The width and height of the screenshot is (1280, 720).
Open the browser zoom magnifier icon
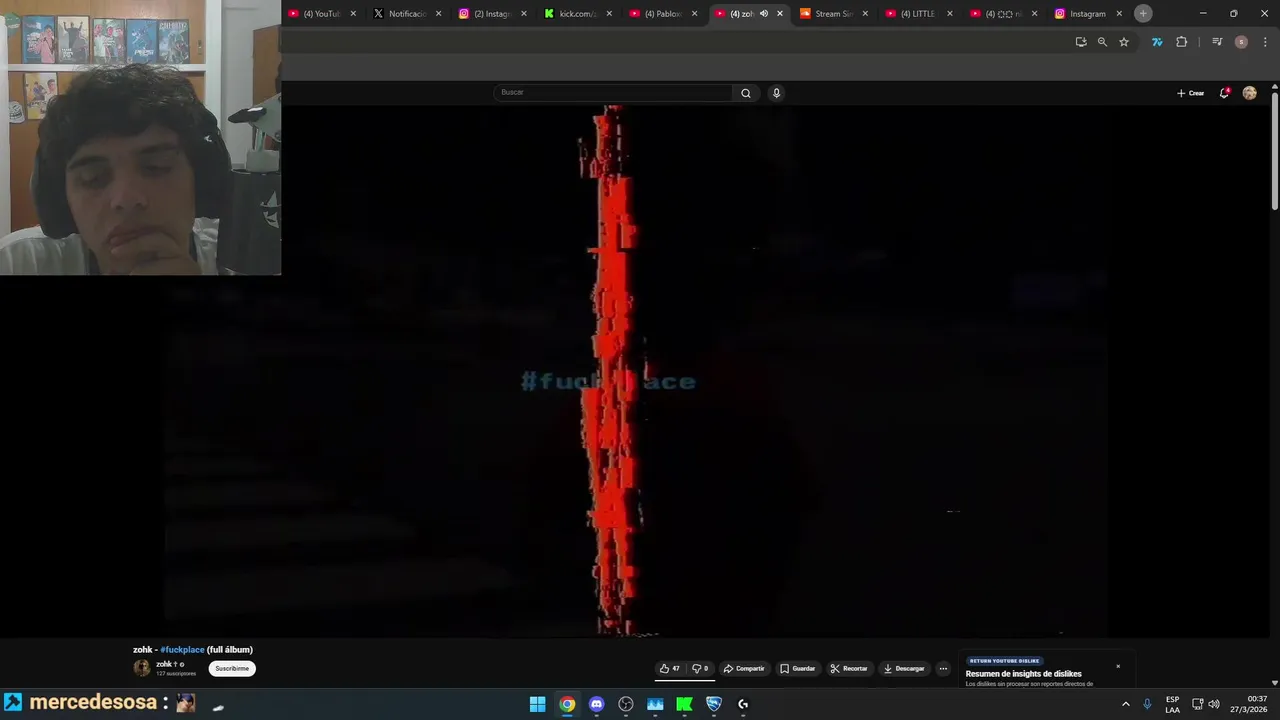coord(1102,42)
